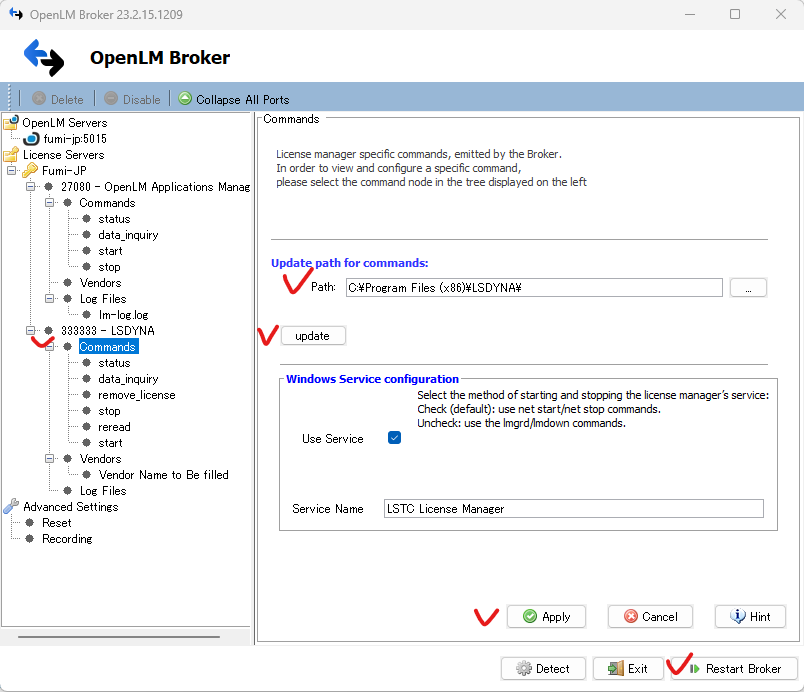
Task: Click the OpenLM Broker logo arrows icon
Action: (x=42, y=57)
